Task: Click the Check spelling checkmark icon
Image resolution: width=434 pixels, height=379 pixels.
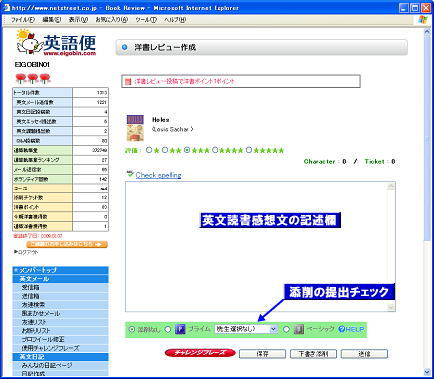Action: 130,174
